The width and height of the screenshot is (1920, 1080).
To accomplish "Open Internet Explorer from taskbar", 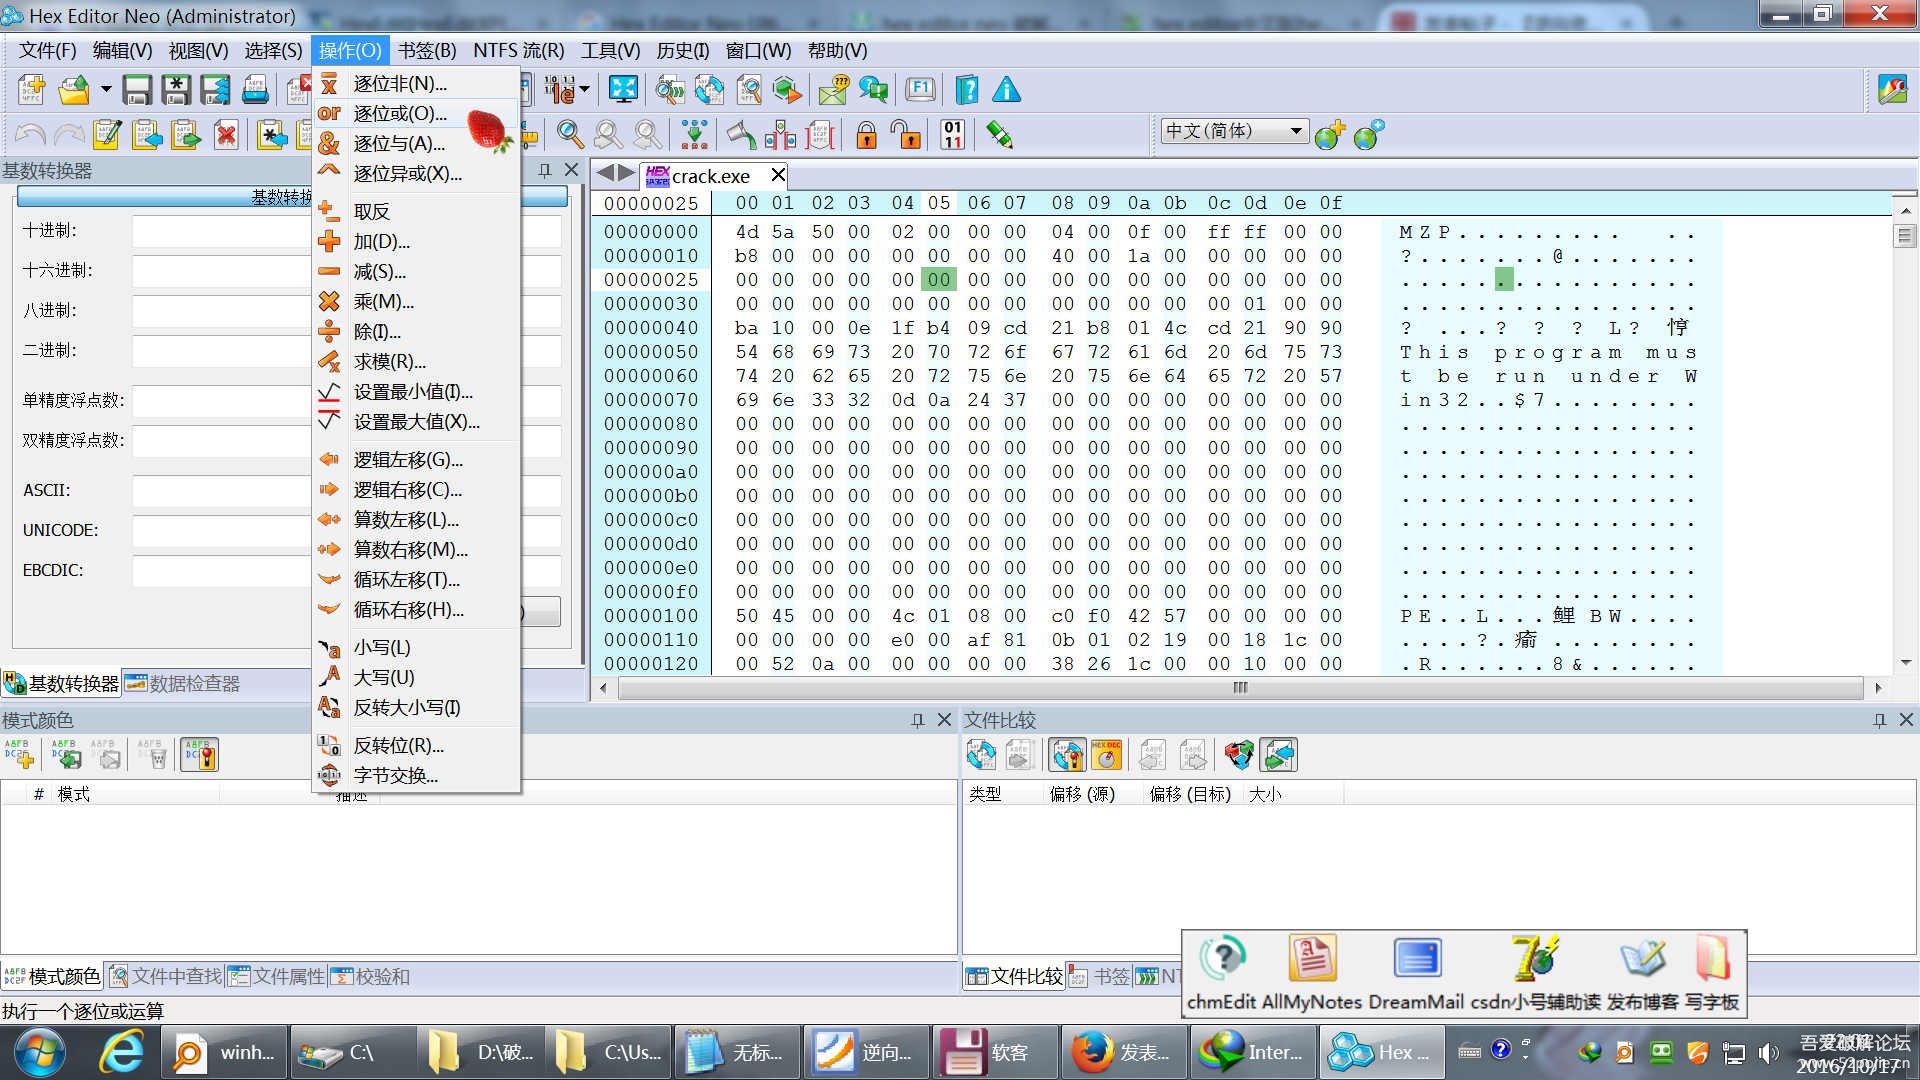I will point(121,1052).
